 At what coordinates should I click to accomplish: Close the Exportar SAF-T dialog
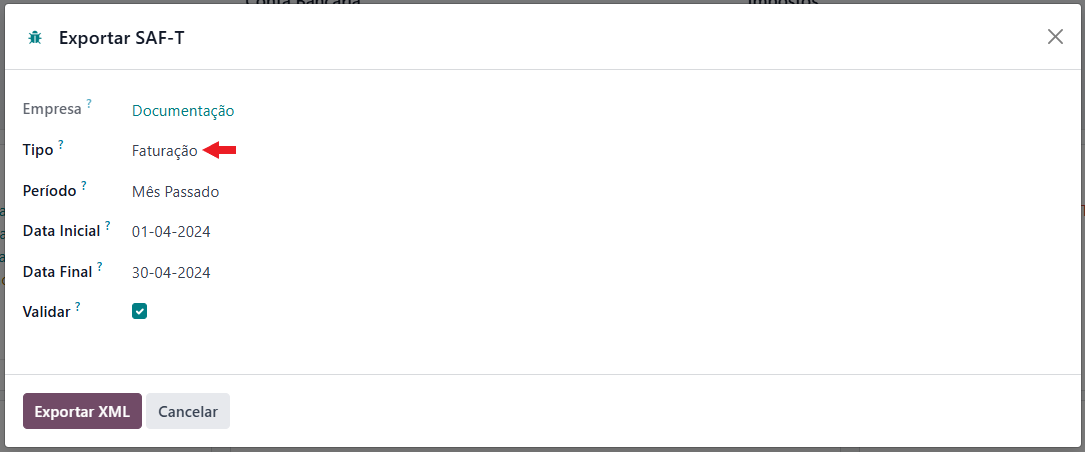[1055, 37]
